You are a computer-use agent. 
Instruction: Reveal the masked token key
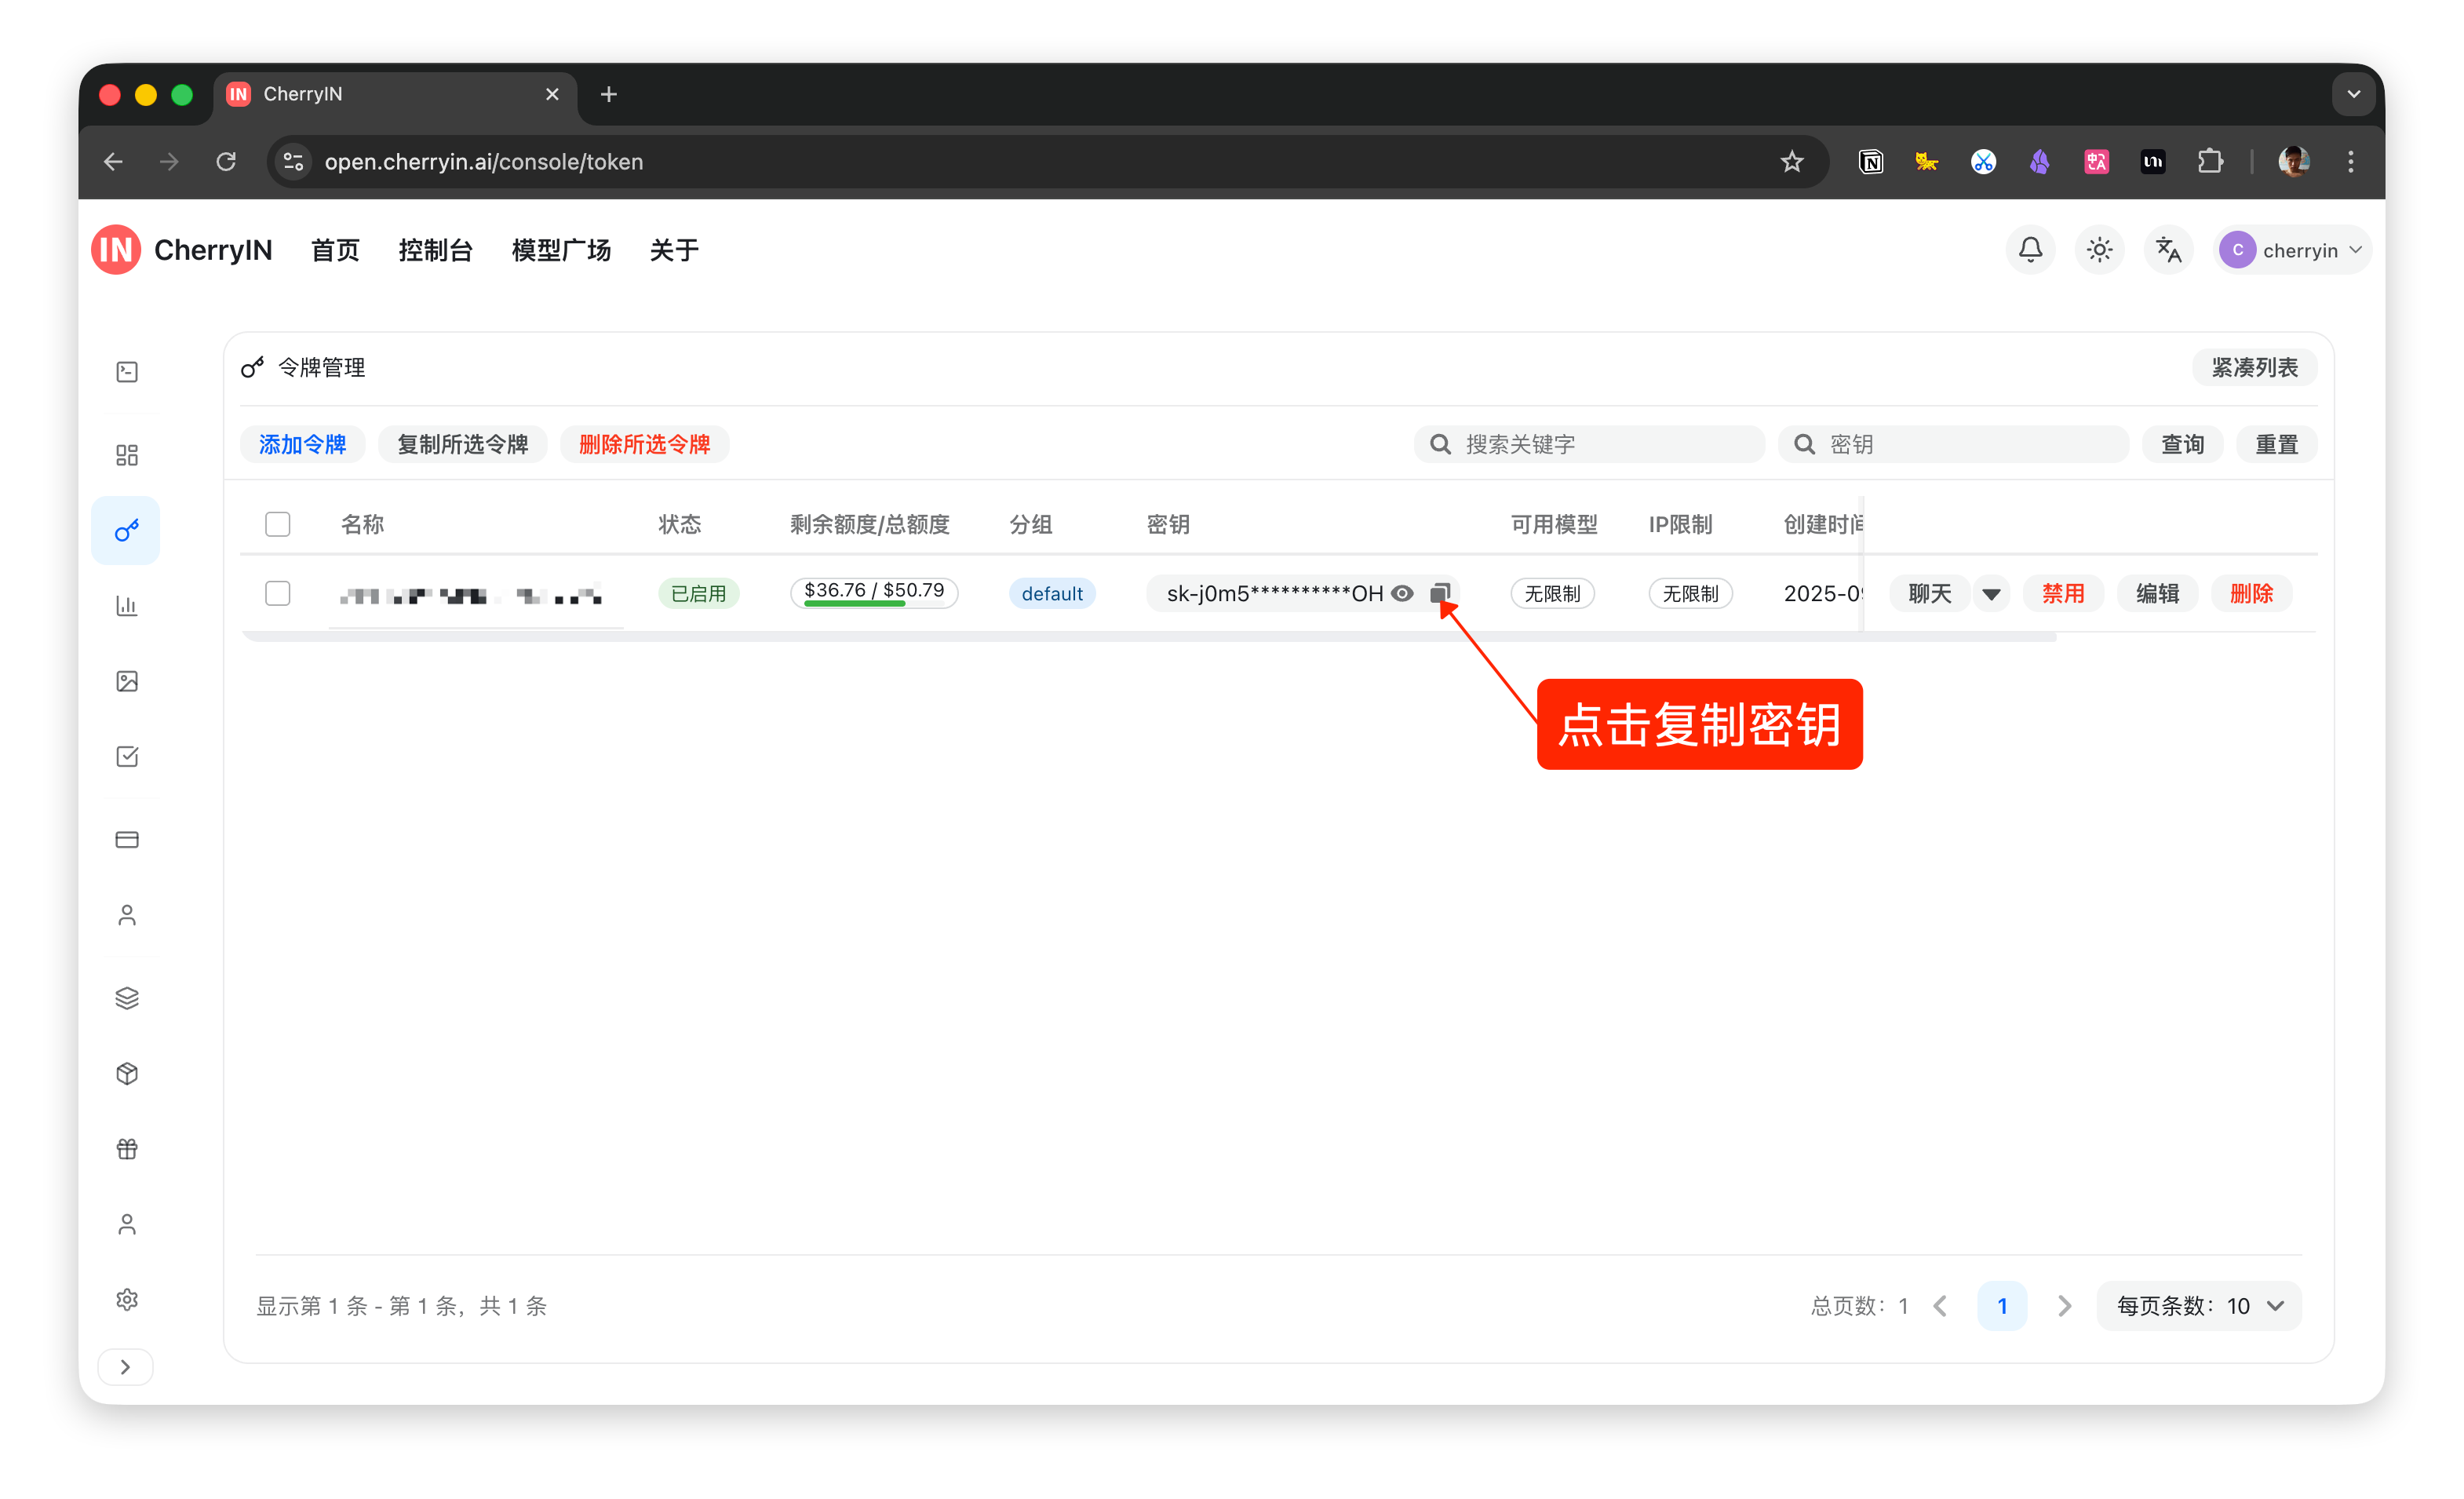click(1402, 593)
